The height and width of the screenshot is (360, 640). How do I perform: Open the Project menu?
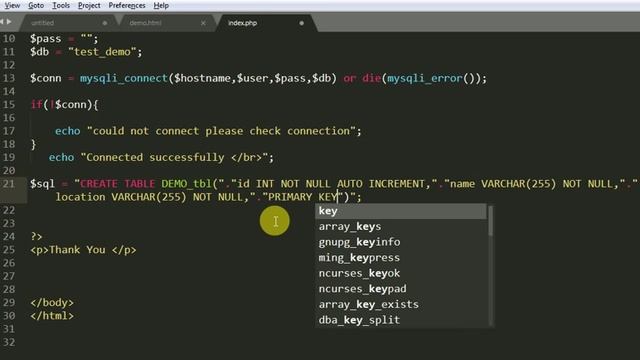[x=89, y=5]
